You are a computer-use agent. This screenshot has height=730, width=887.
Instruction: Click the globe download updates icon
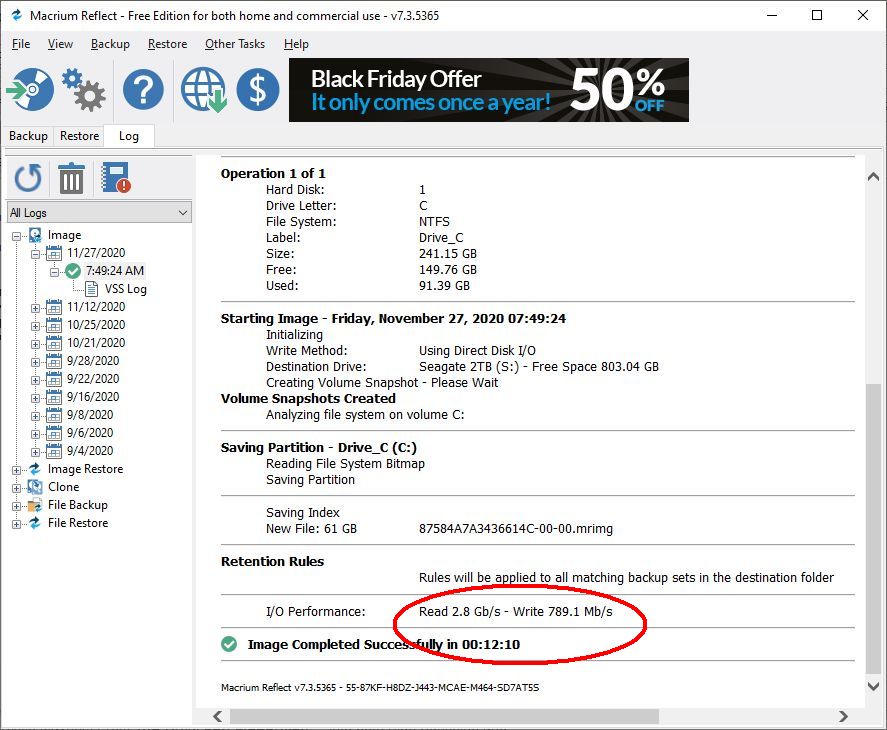[x=203, y=90]
